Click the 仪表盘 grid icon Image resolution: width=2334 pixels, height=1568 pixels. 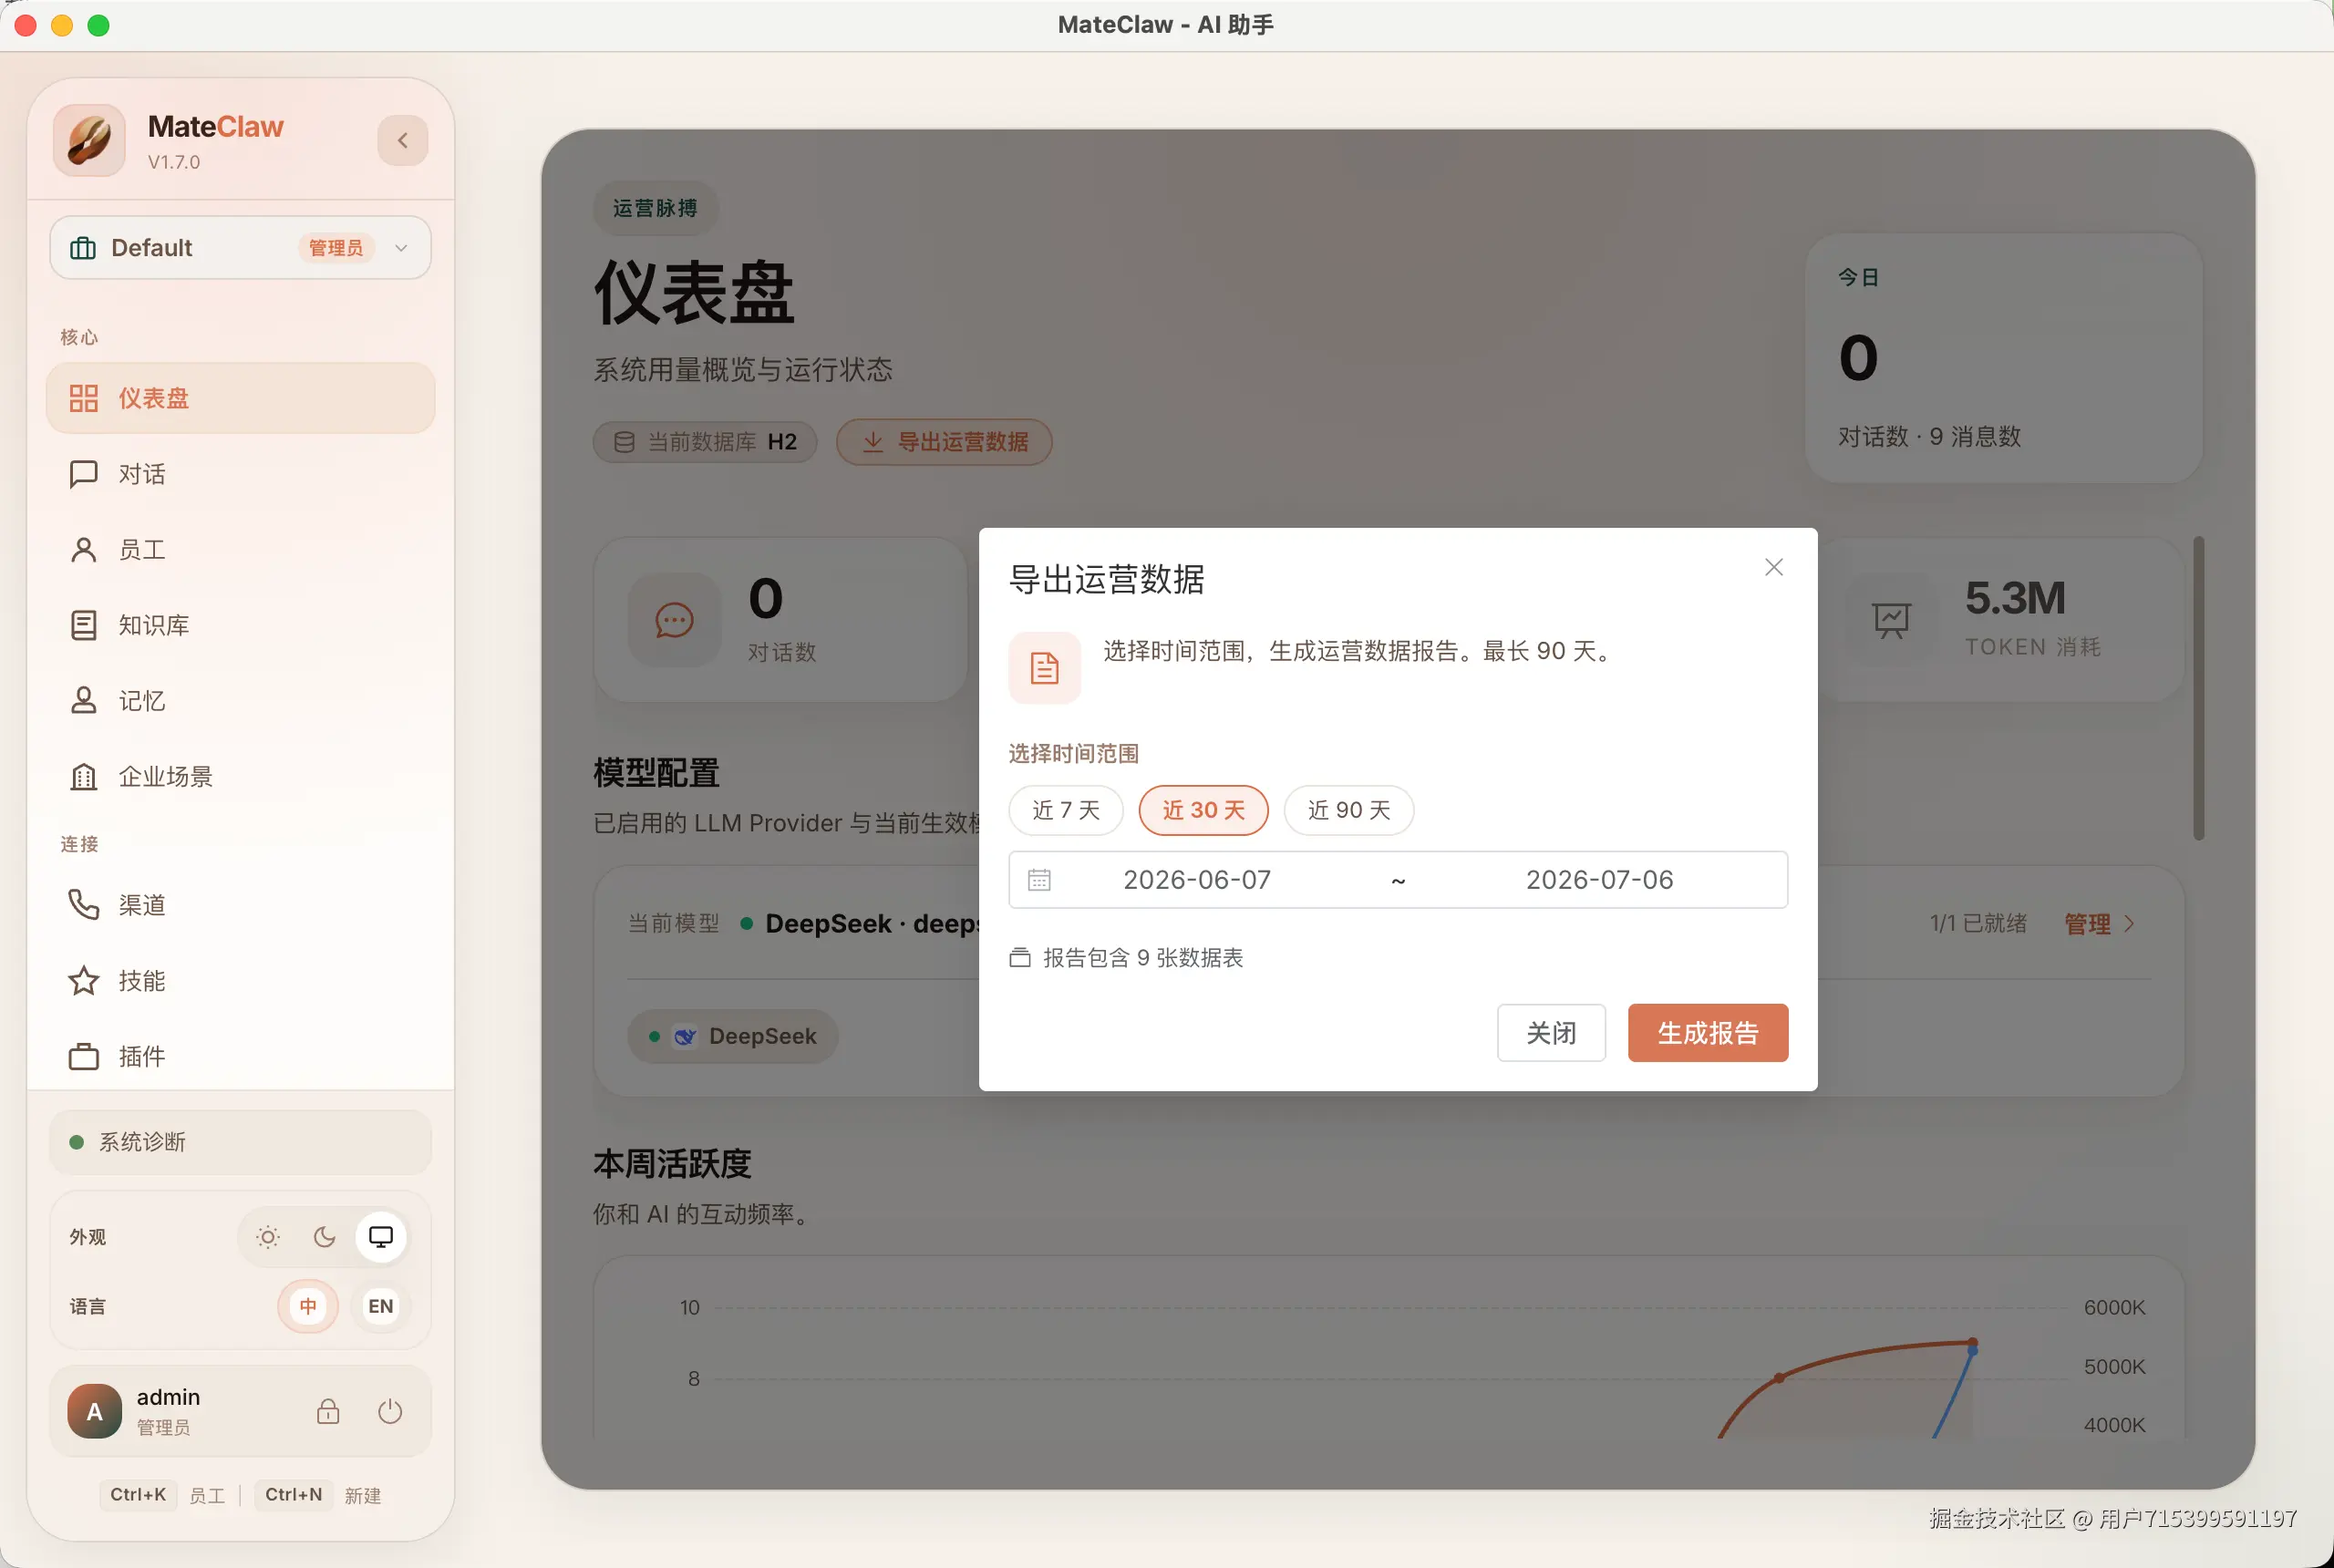coord(83,398)
